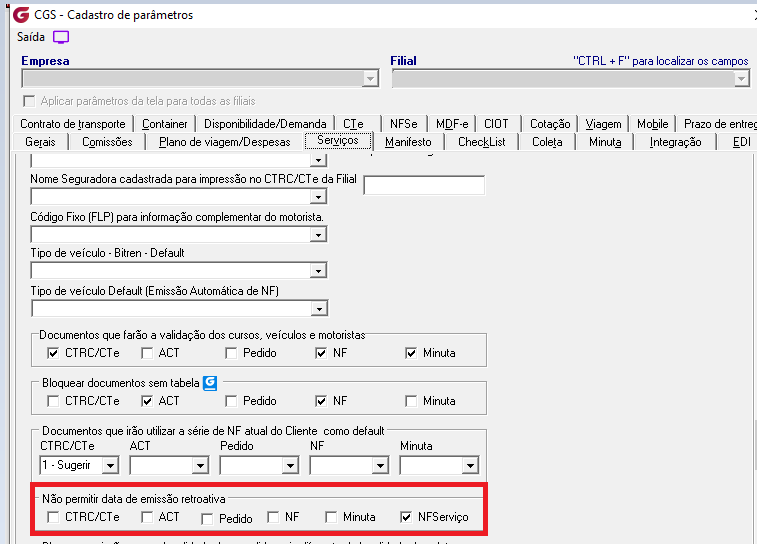
Task: Switch to the Gerais tab
Action: click(41, 142)
